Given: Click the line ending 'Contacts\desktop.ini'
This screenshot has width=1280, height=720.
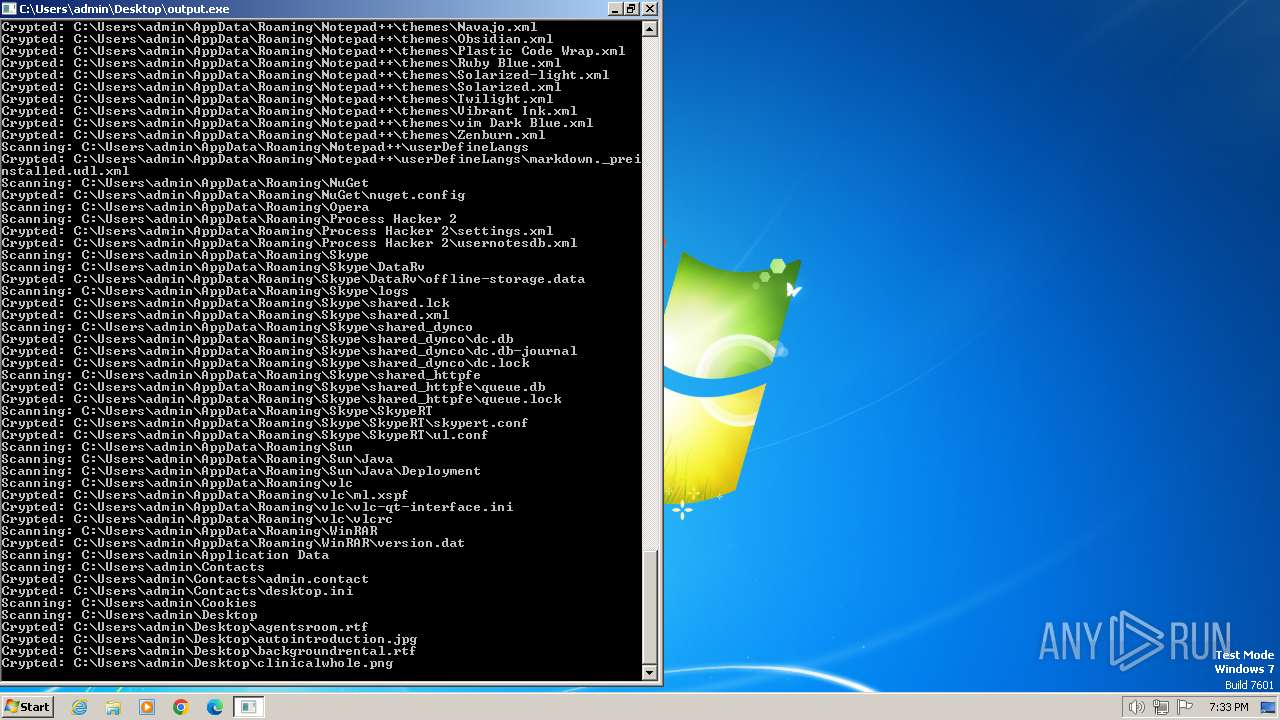Looking at the screenshot, I should [177, 591].
